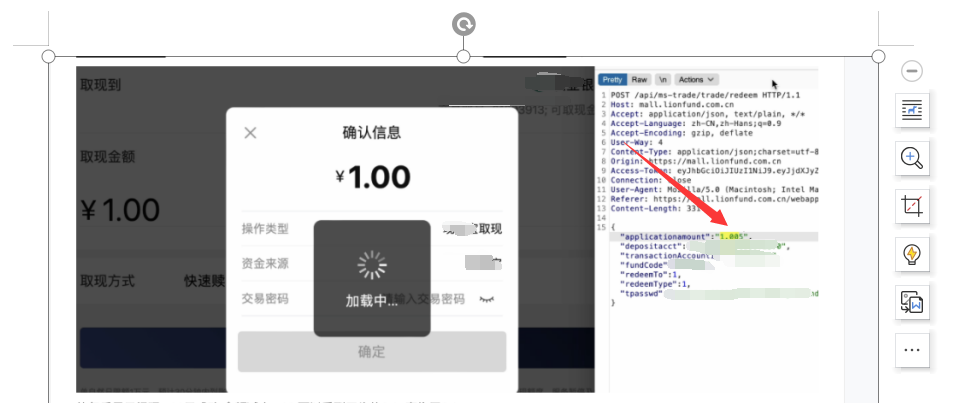Click the lightbulb smart suggestion icon
This screenshot has width=964, height=403.
(x=912, y=254)
